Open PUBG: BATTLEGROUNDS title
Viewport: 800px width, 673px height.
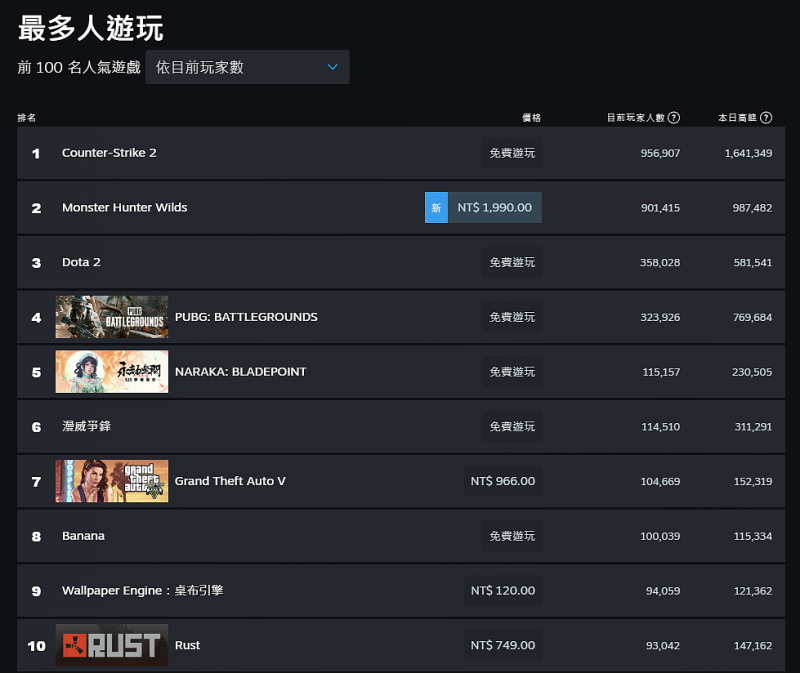coord(246,317)
